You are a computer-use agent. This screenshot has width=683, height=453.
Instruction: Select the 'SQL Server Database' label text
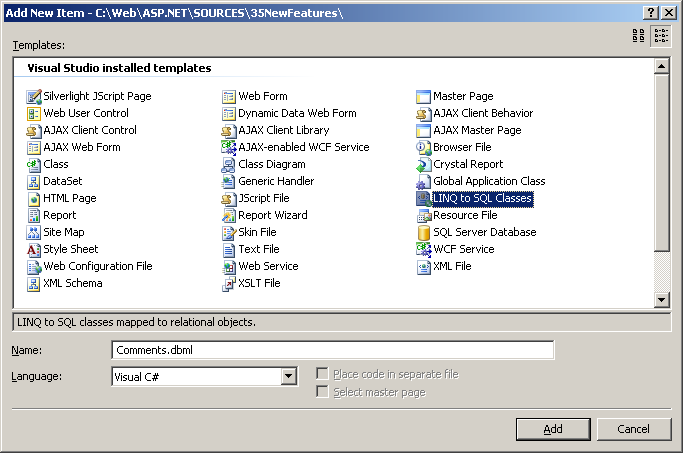pos(485,232)
